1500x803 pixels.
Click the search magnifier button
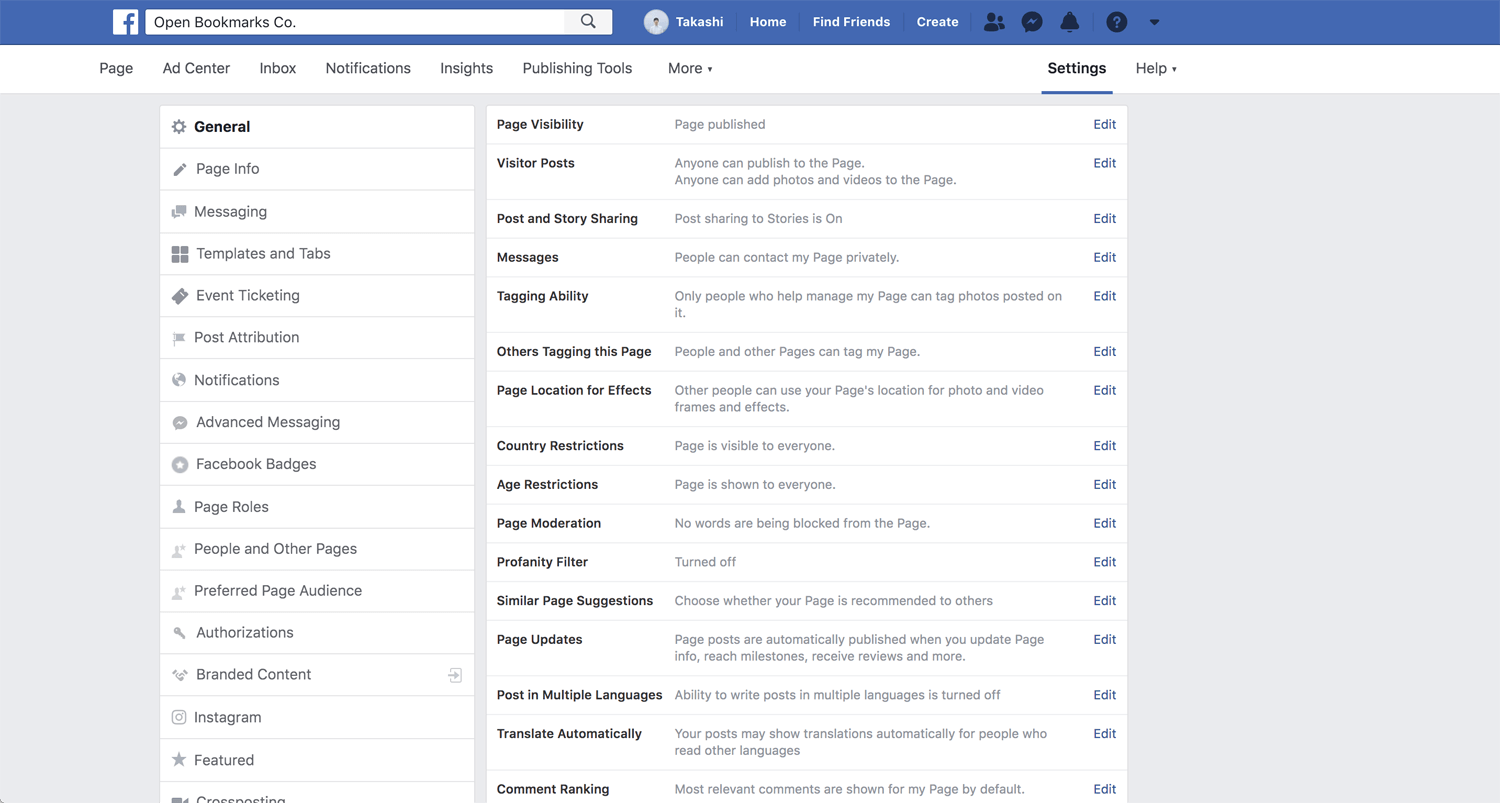click(x=588, y=21)
